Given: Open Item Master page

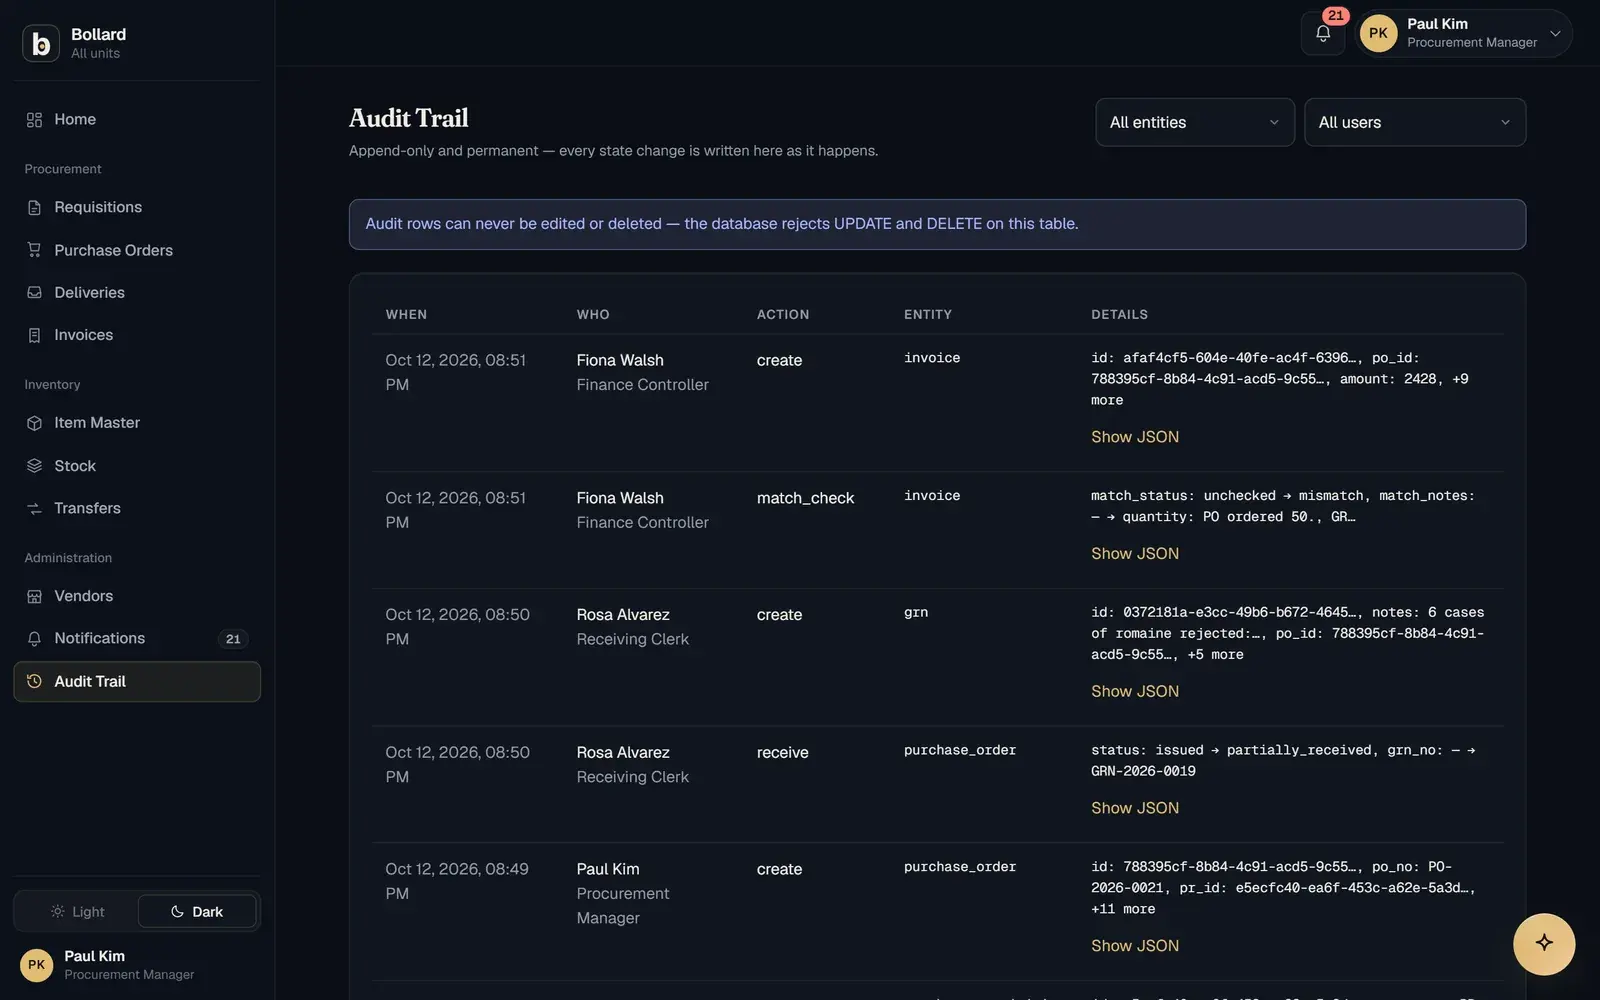Looking at the screenshot, I should click(x=137, y=423).
